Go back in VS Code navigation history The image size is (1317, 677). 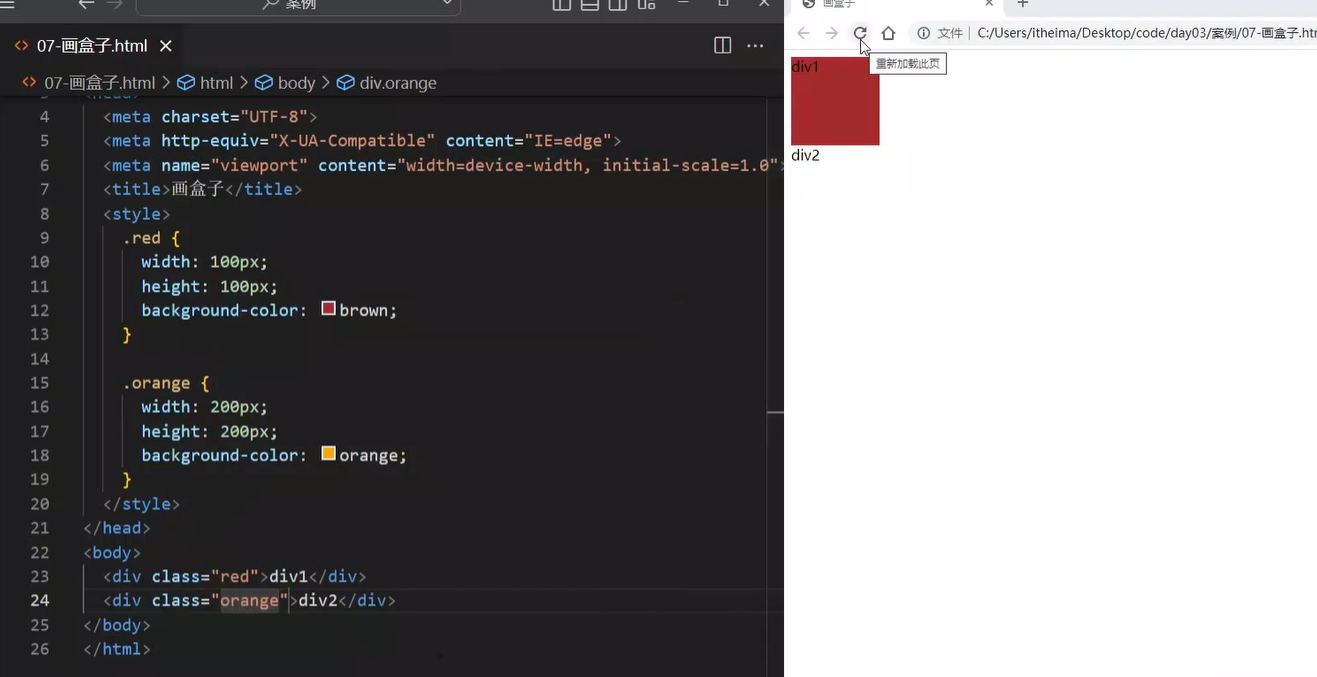click(x=86, y=4)
